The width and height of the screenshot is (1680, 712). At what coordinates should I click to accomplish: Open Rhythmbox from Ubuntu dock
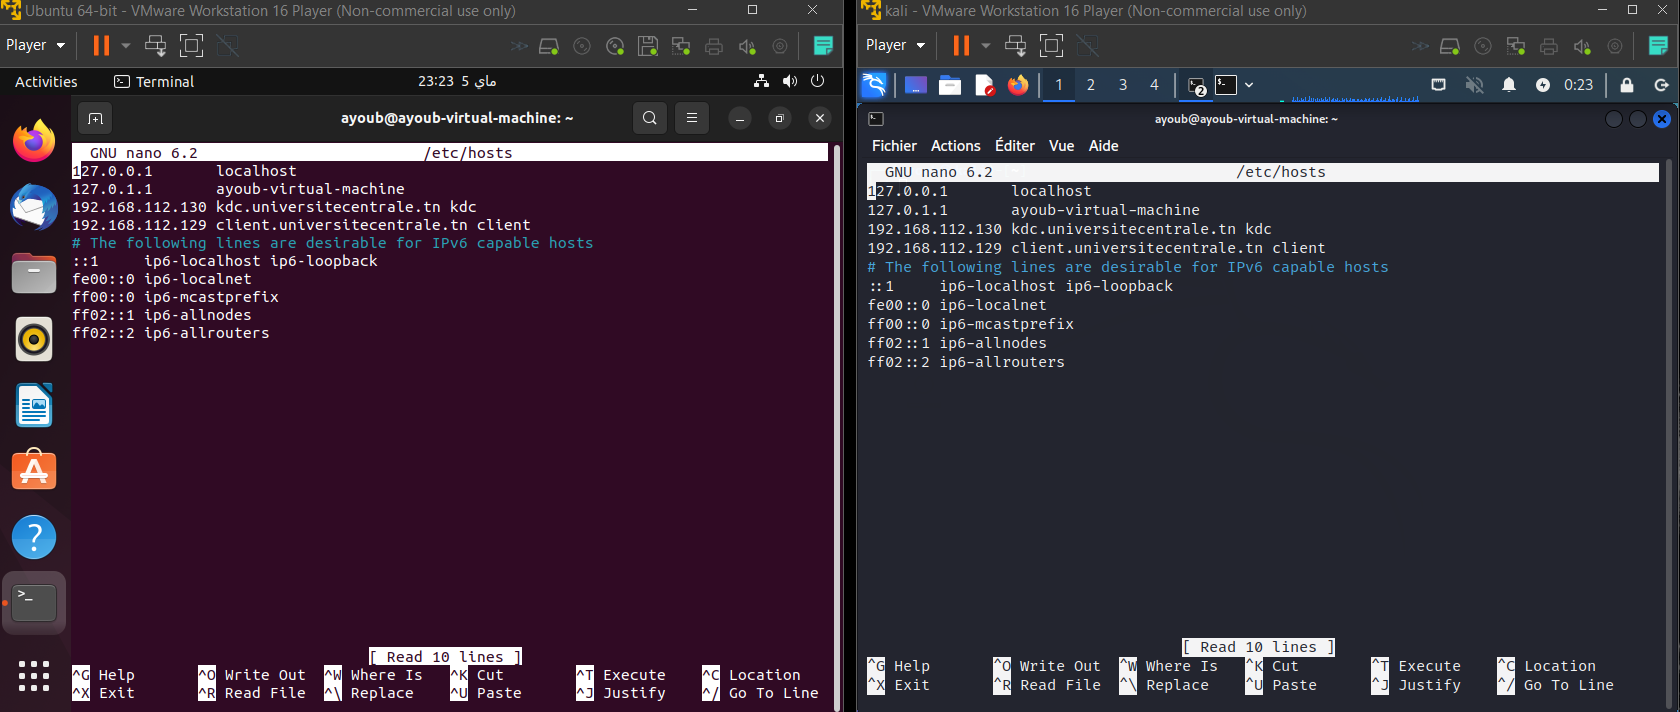pyautogui.click(x=34, y=340)
